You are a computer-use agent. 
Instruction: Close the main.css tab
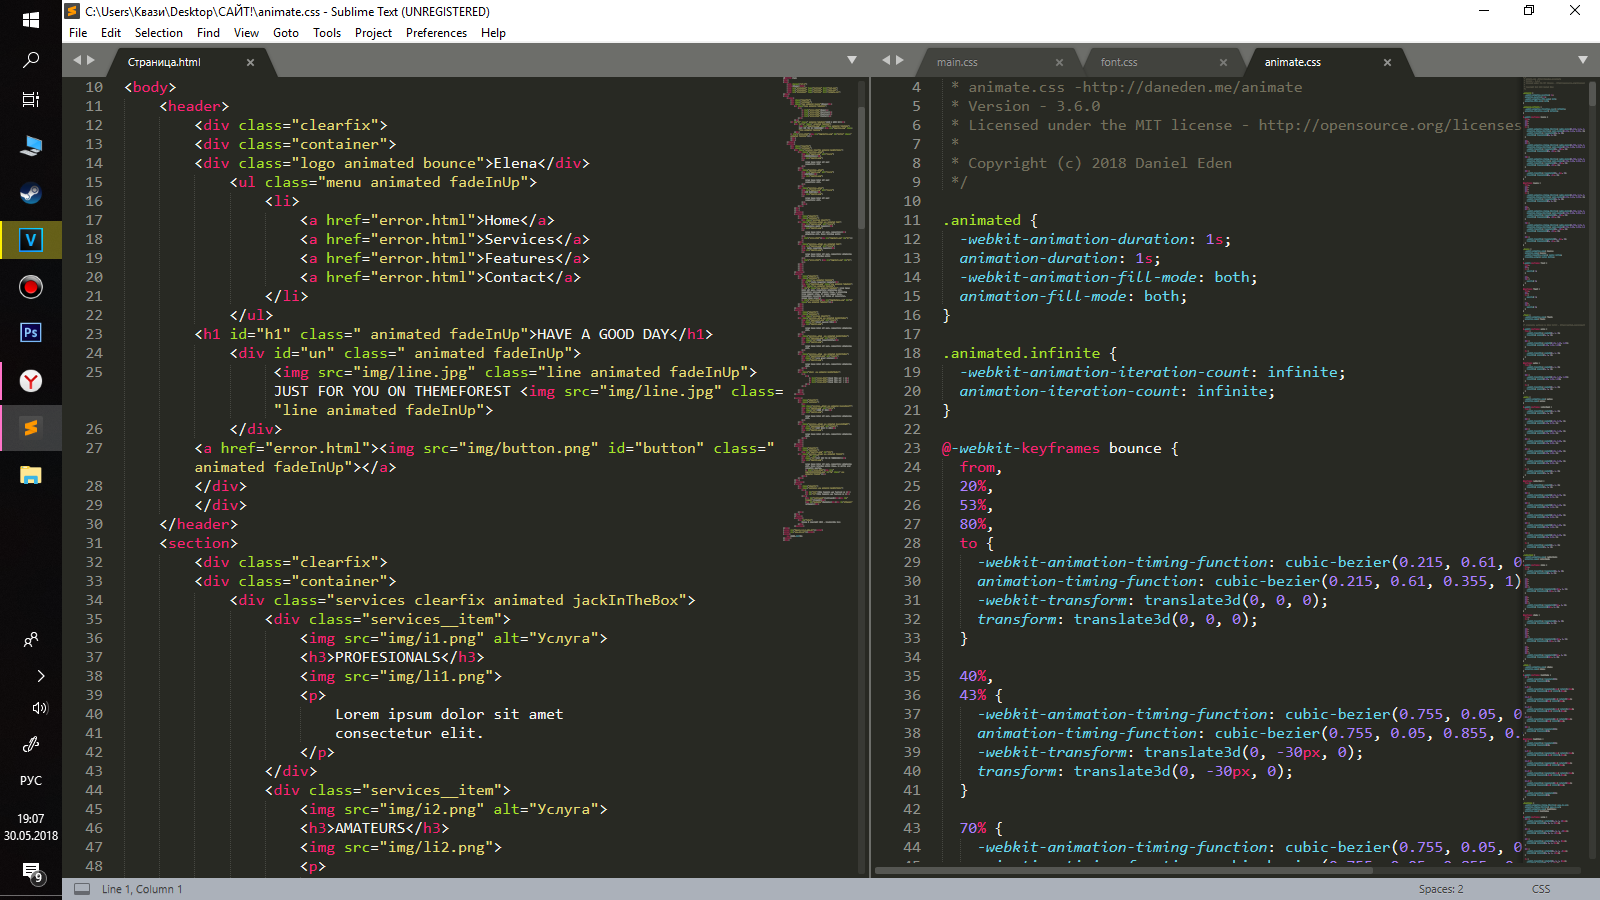(x=1060, y=62)
